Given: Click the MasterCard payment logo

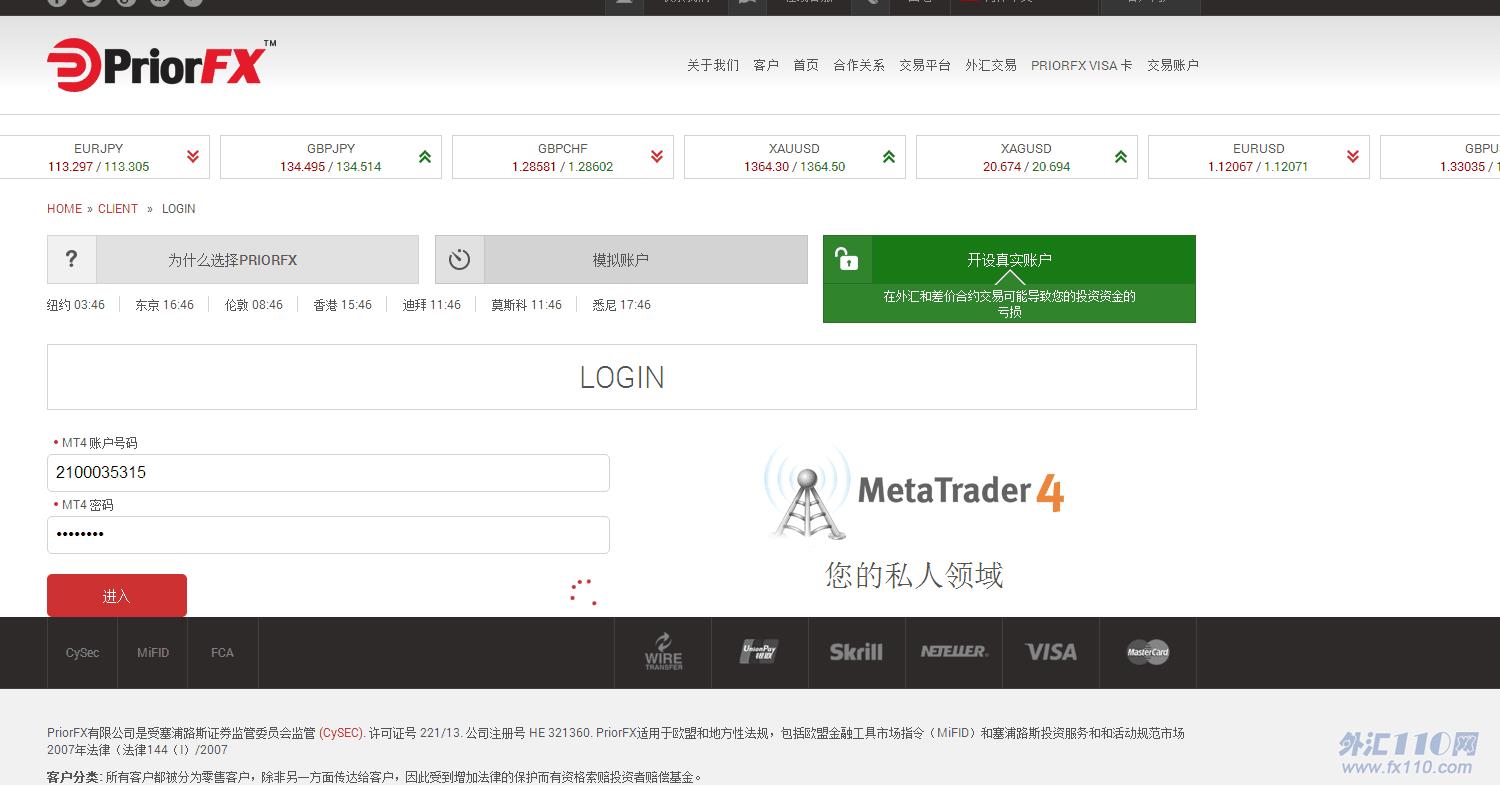Looking at the screenshot, I should coord(1148,652).
